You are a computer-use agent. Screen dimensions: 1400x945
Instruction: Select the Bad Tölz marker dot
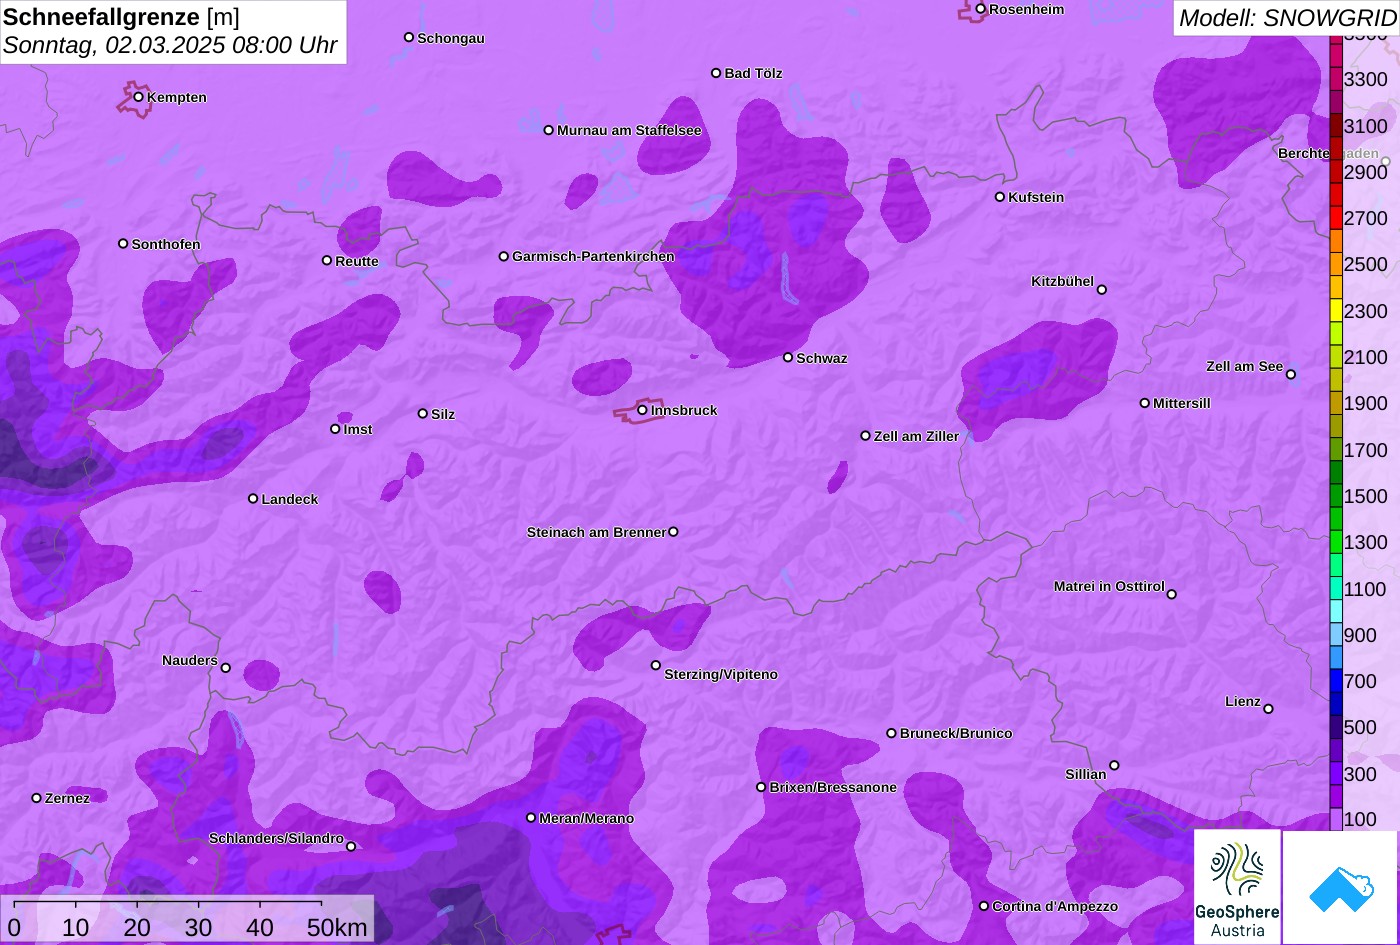[x=716, y=73]
